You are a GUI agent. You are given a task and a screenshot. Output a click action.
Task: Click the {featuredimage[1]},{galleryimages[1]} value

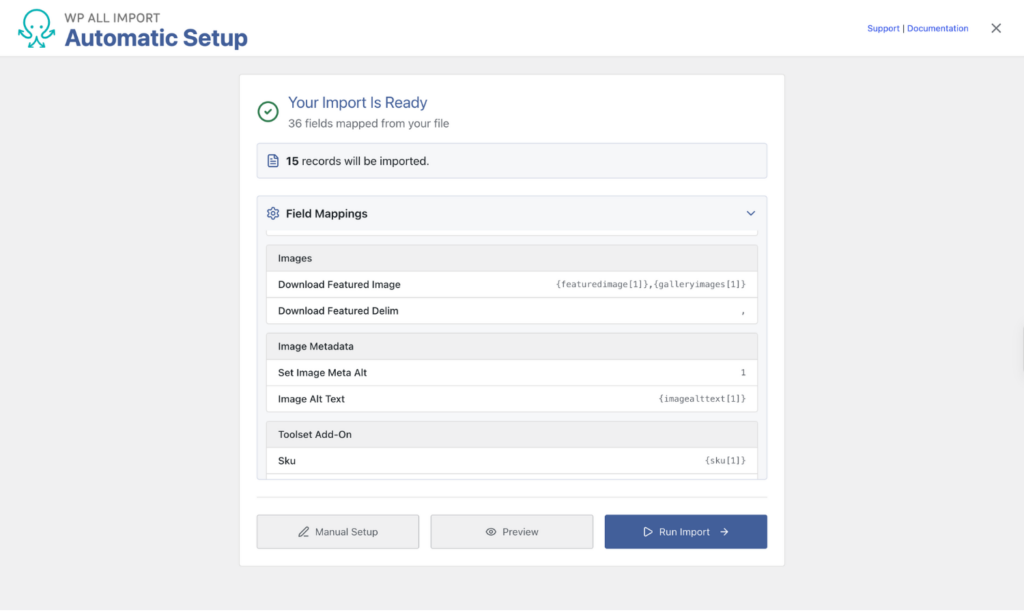[x=650, y=284]
